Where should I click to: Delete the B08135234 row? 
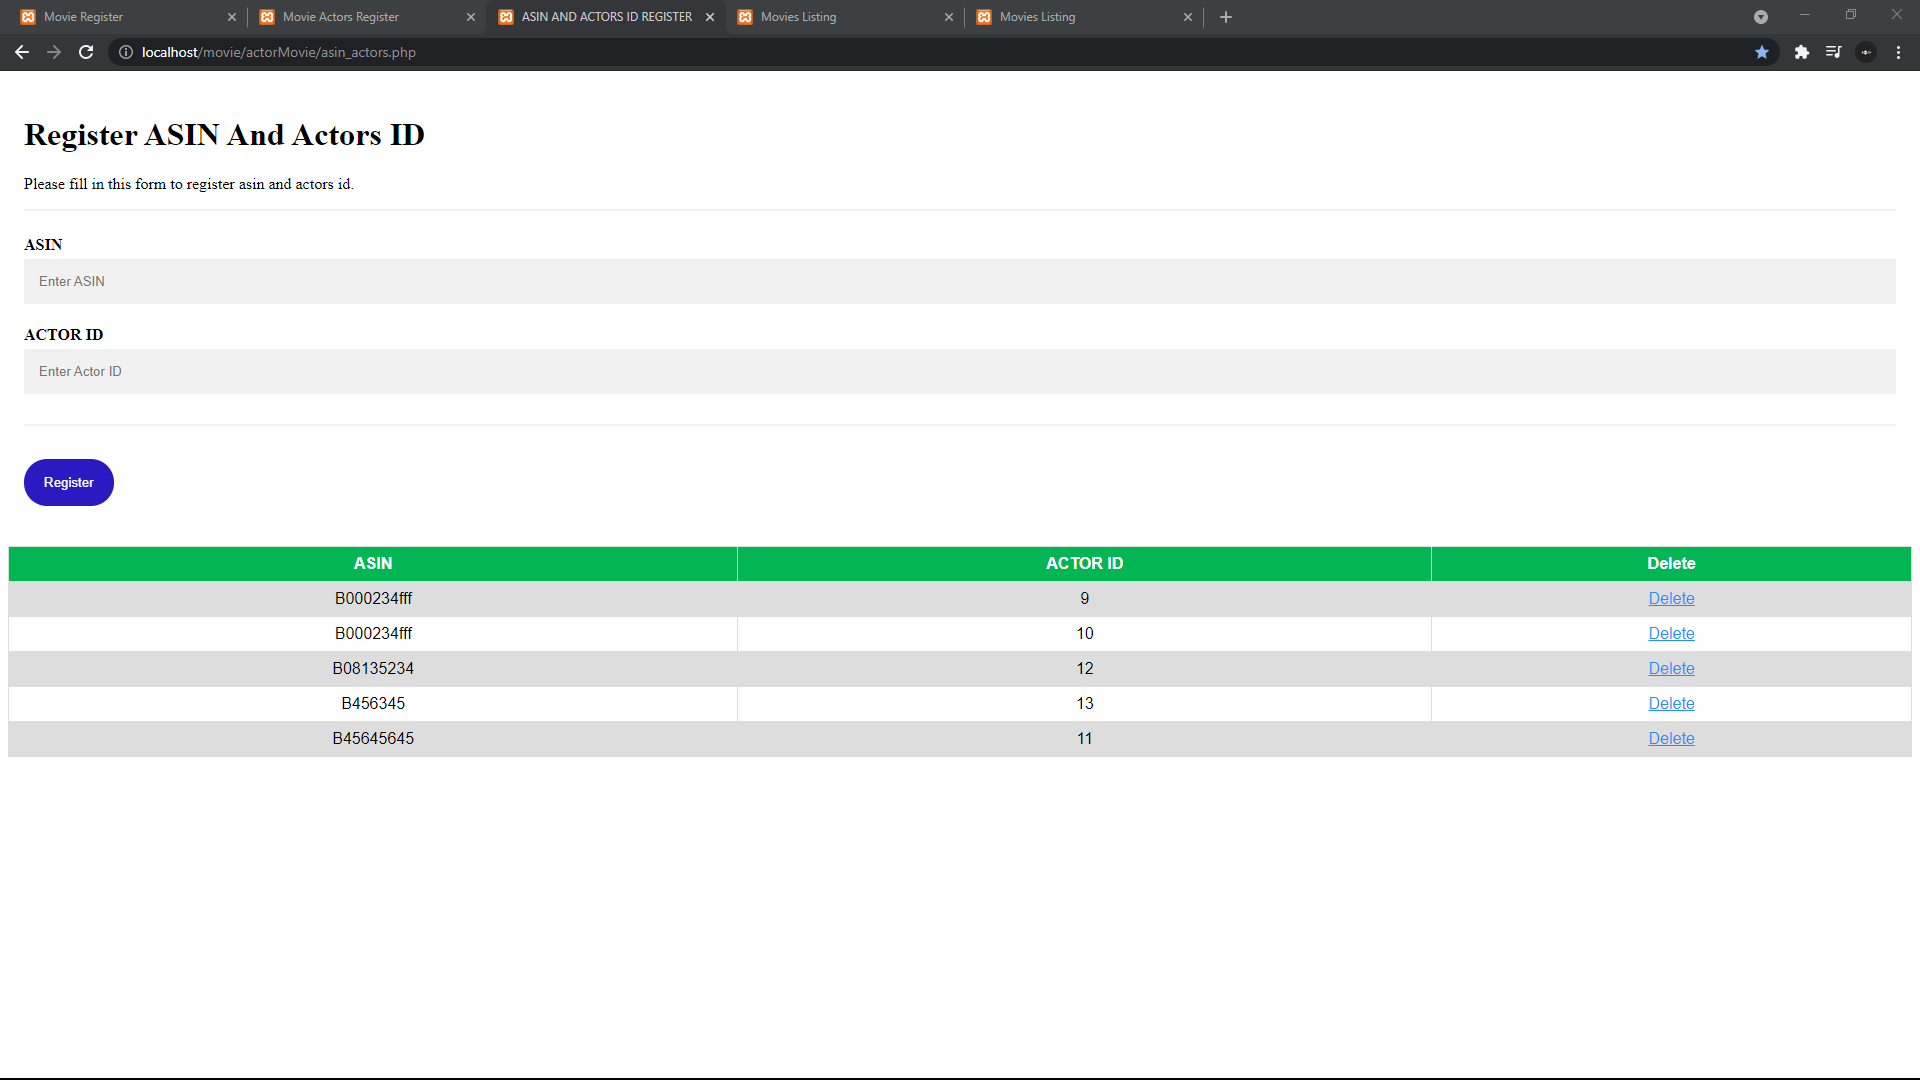pyautogui.click(x=1671, y=668)
